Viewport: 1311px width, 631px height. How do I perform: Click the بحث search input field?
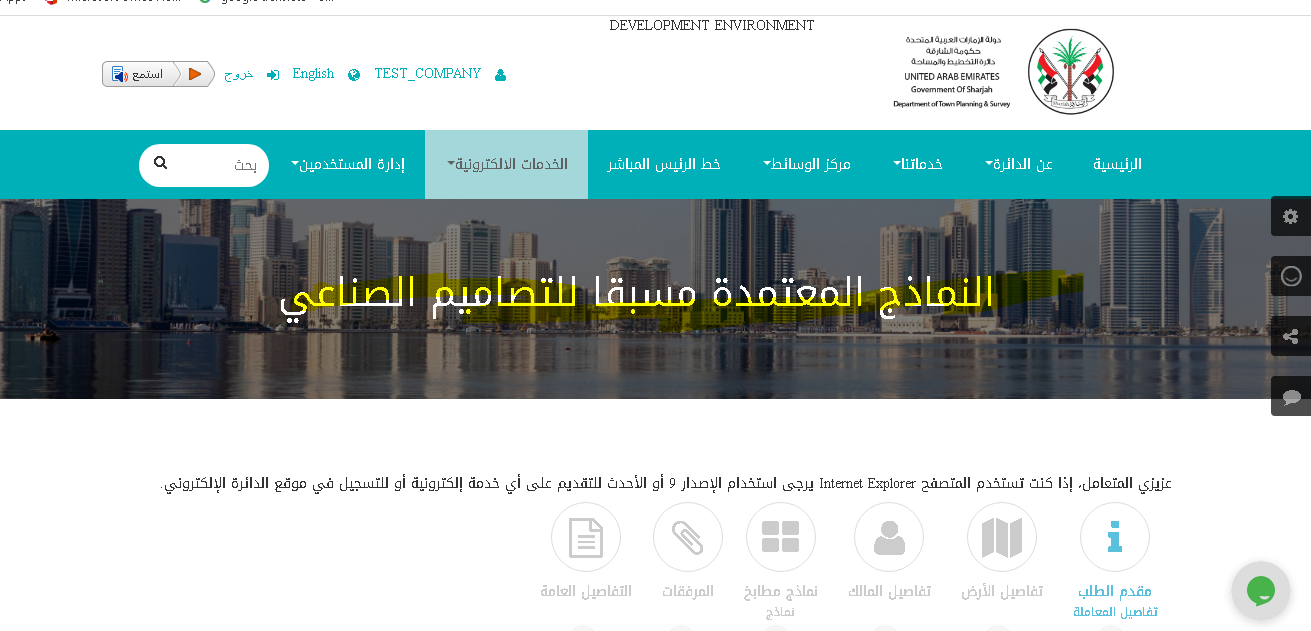(204, 165)
